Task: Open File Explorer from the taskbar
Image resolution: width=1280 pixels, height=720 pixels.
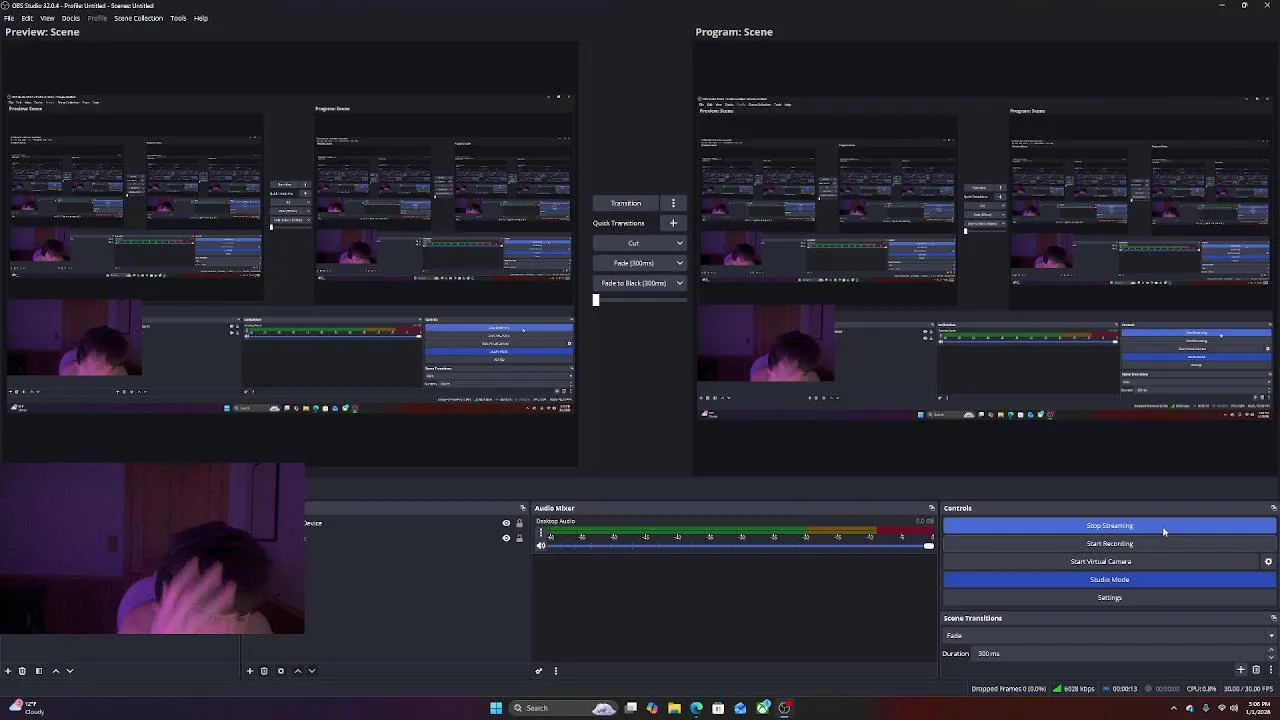Action: pyautogui.click(x=674, y=708)
